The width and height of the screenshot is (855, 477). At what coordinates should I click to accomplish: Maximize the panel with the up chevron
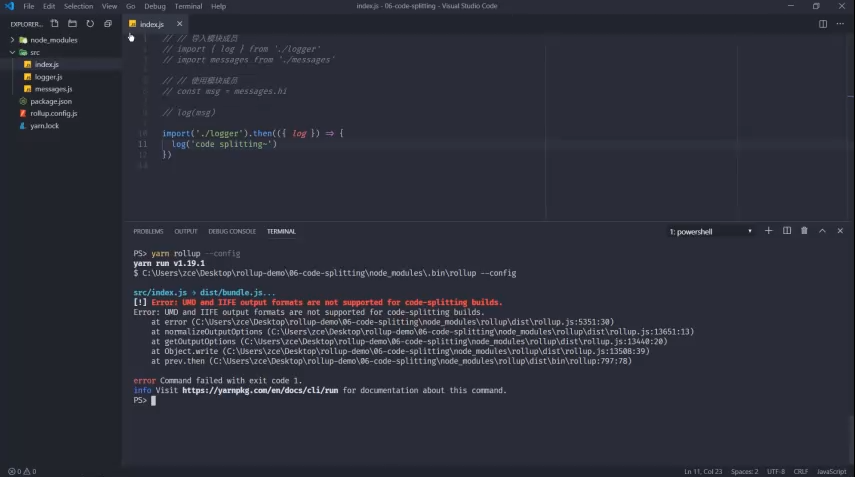[x=822, y=231]
